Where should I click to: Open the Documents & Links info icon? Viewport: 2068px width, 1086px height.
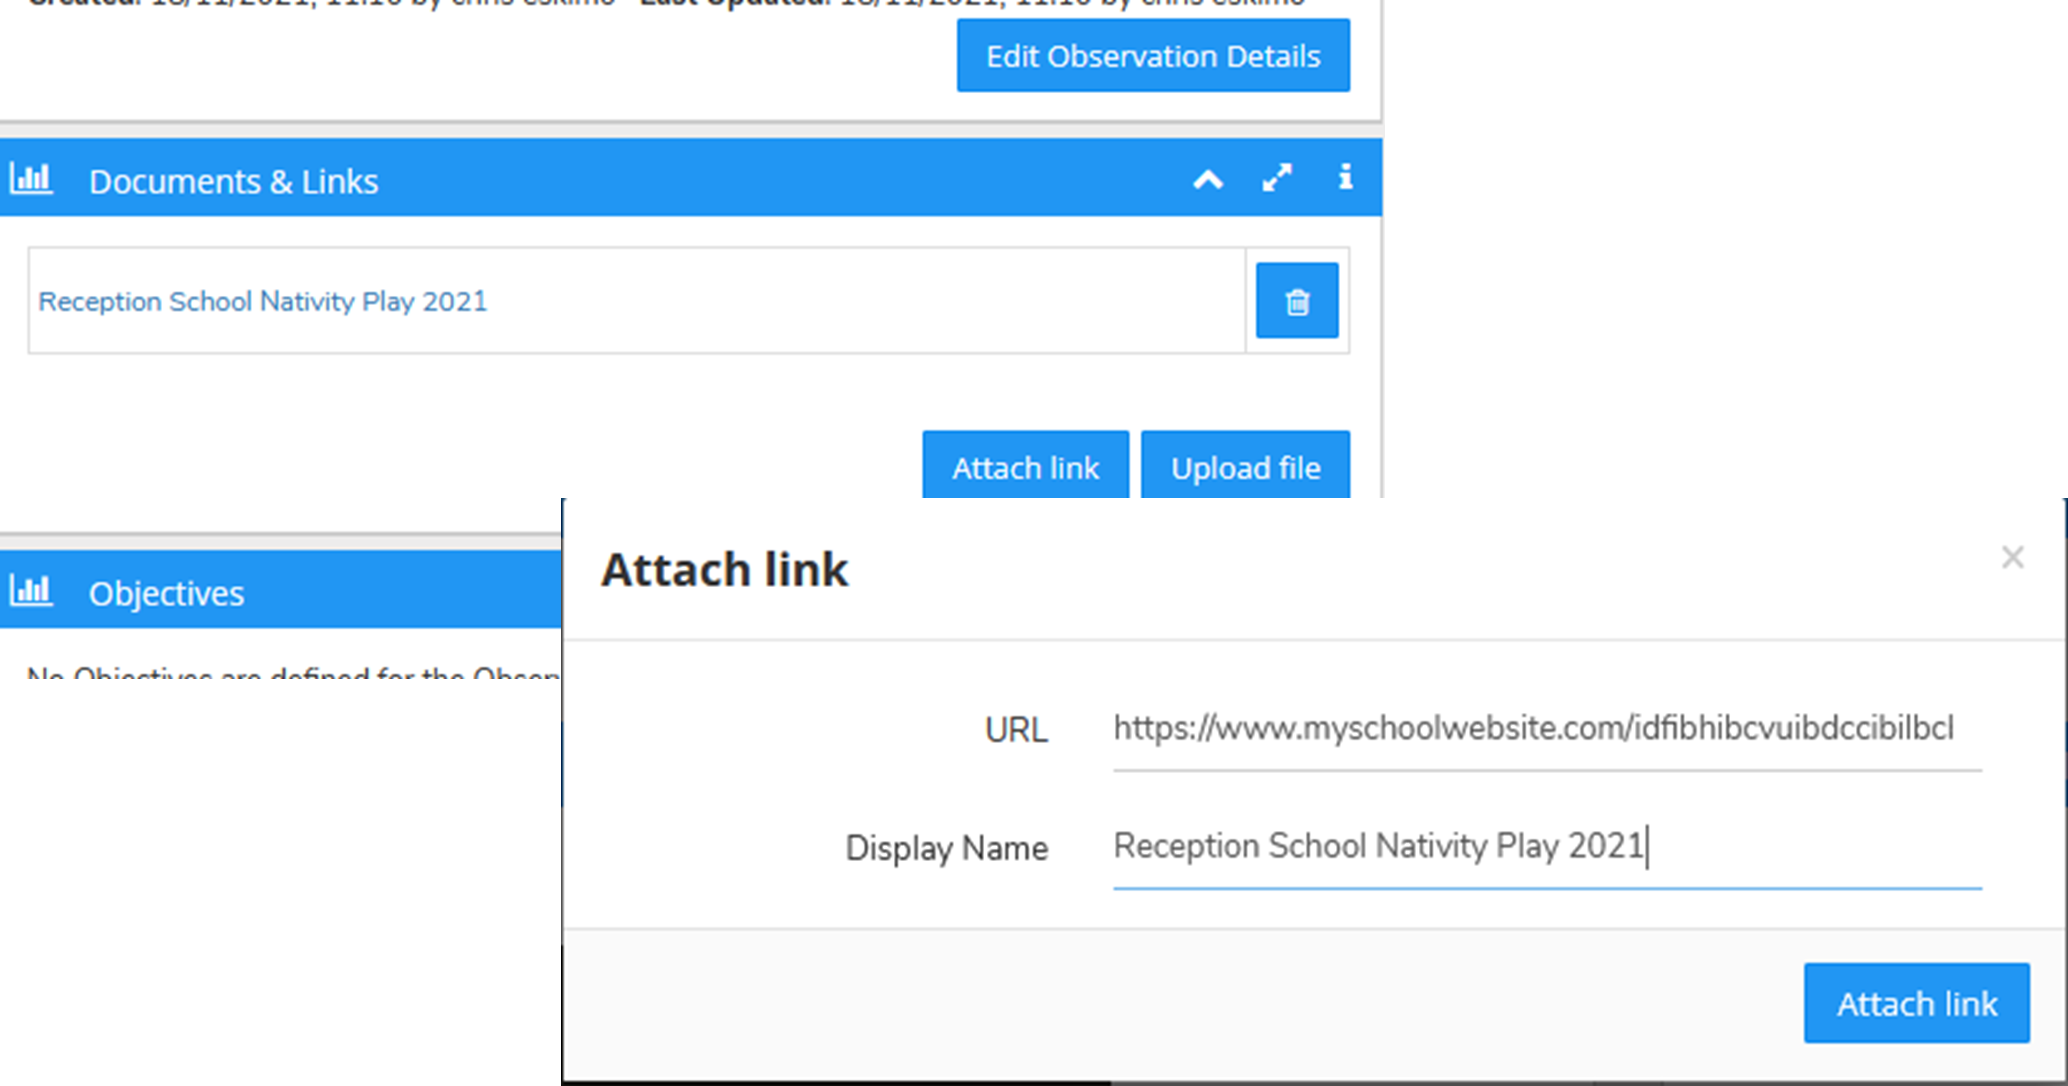click(1345, 177)
